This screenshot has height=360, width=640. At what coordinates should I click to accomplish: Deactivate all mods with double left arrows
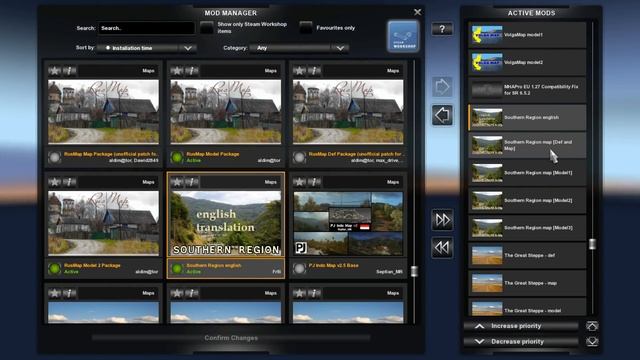(442, 247)
